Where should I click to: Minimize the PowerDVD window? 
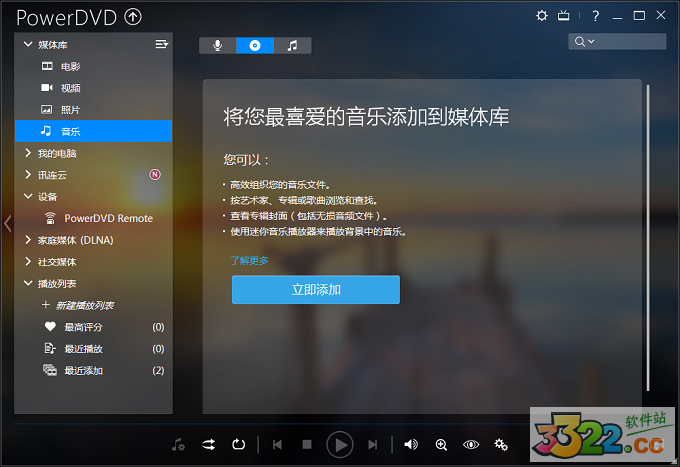[618, 16]
